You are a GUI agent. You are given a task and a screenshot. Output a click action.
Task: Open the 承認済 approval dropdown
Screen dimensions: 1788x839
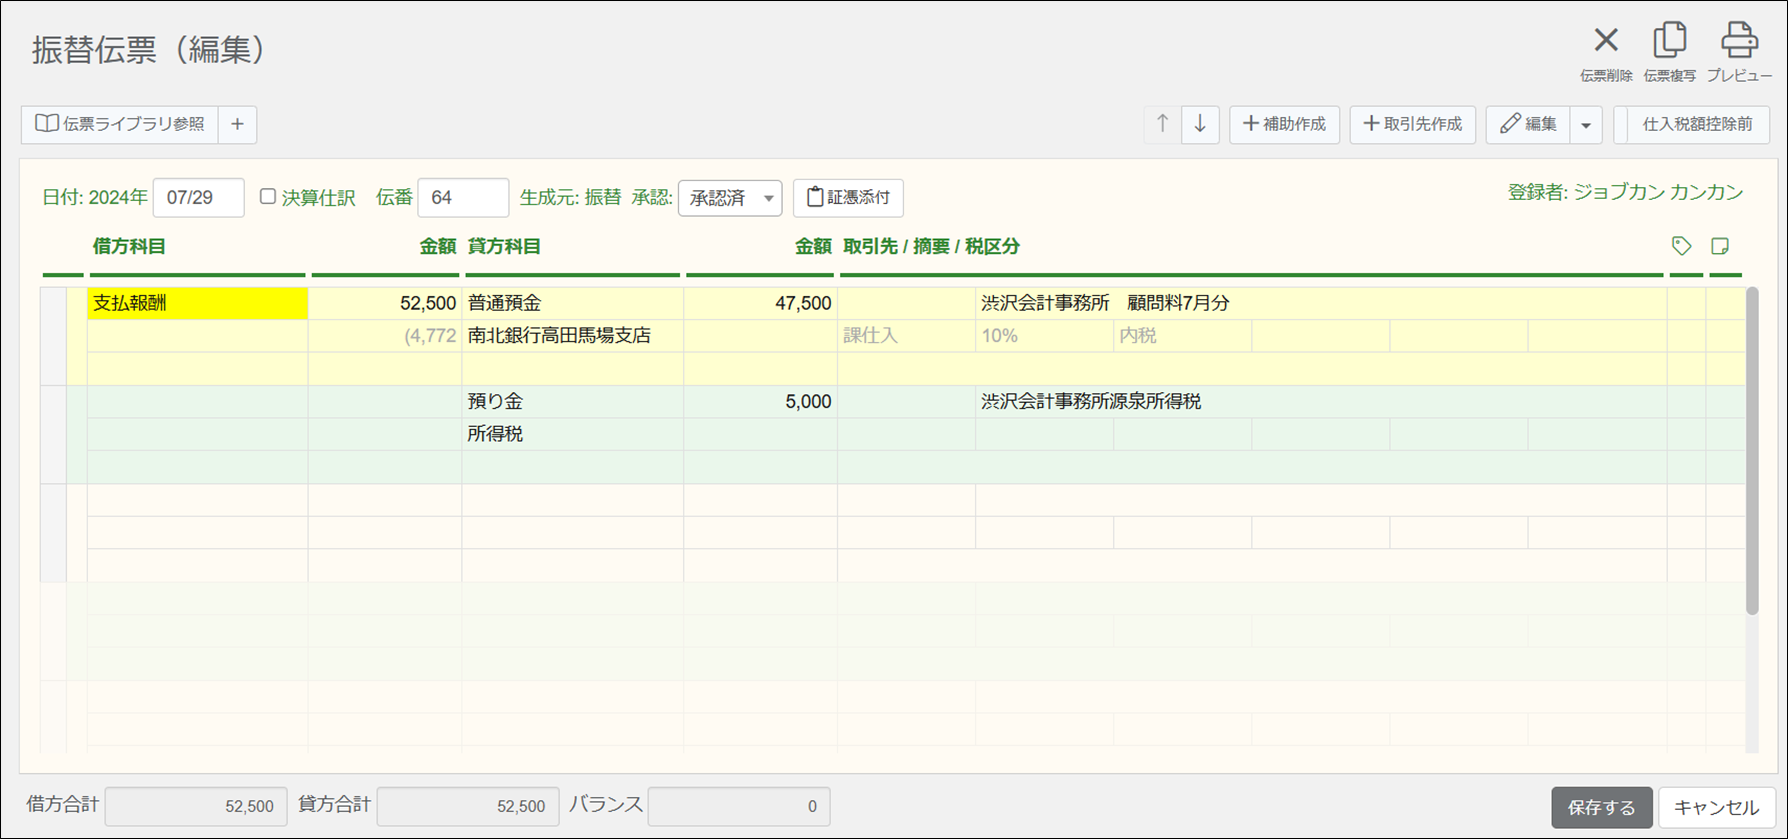click(730, 198)
